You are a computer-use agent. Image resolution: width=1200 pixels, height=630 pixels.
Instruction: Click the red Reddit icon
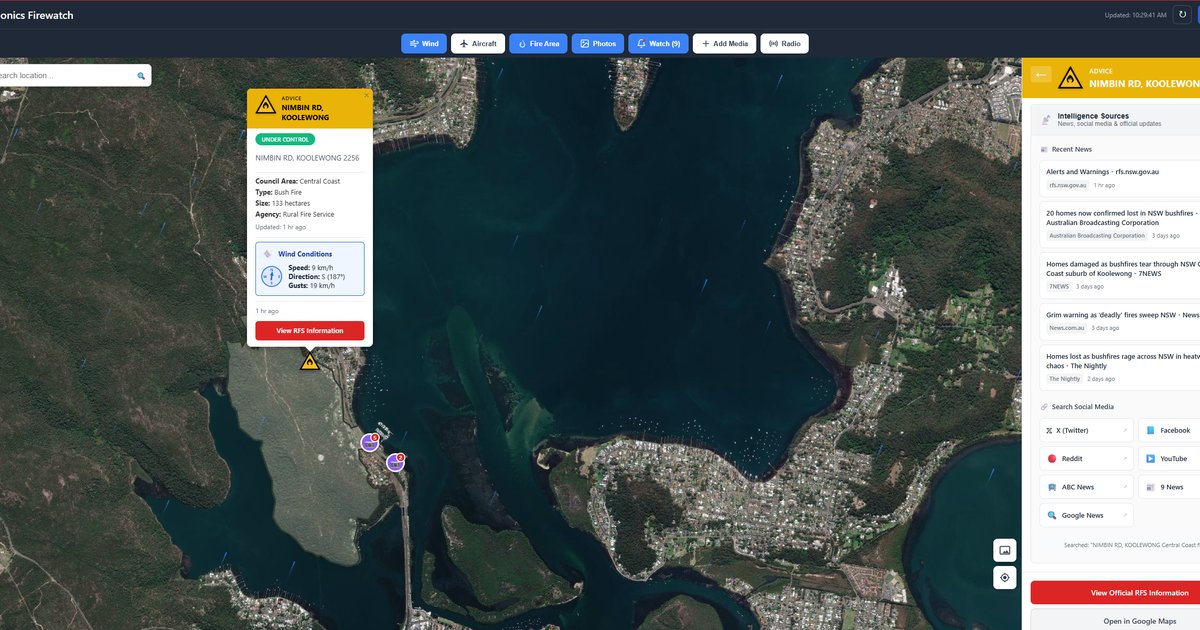pos(1051,458)
